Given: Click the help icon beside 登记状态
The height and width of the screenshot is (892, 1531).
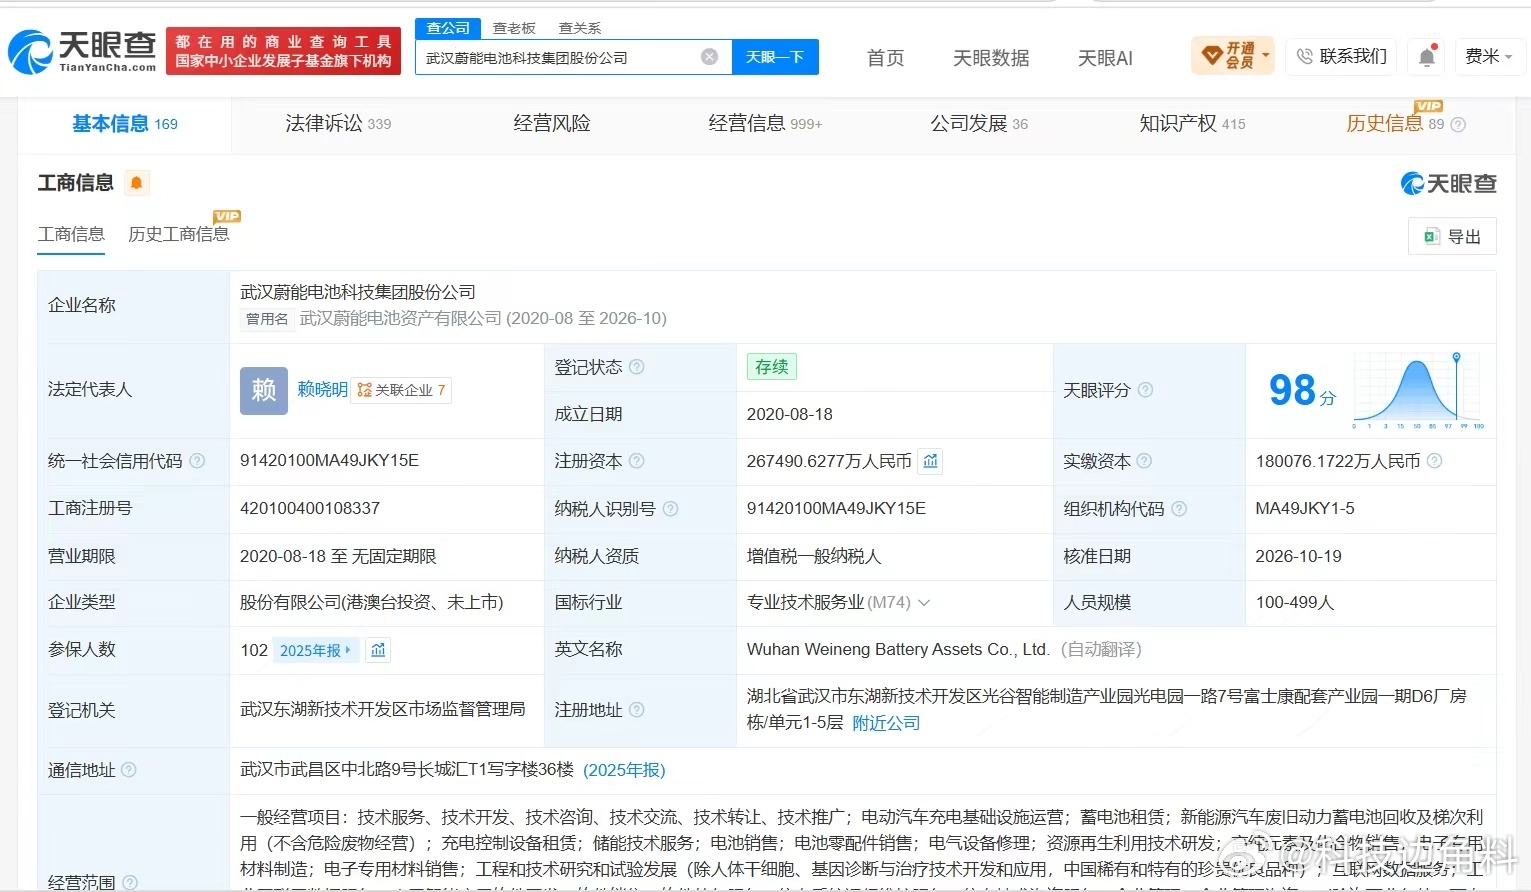Looking at the screenshot, I should pyautogui.click(x=637, y=367).
